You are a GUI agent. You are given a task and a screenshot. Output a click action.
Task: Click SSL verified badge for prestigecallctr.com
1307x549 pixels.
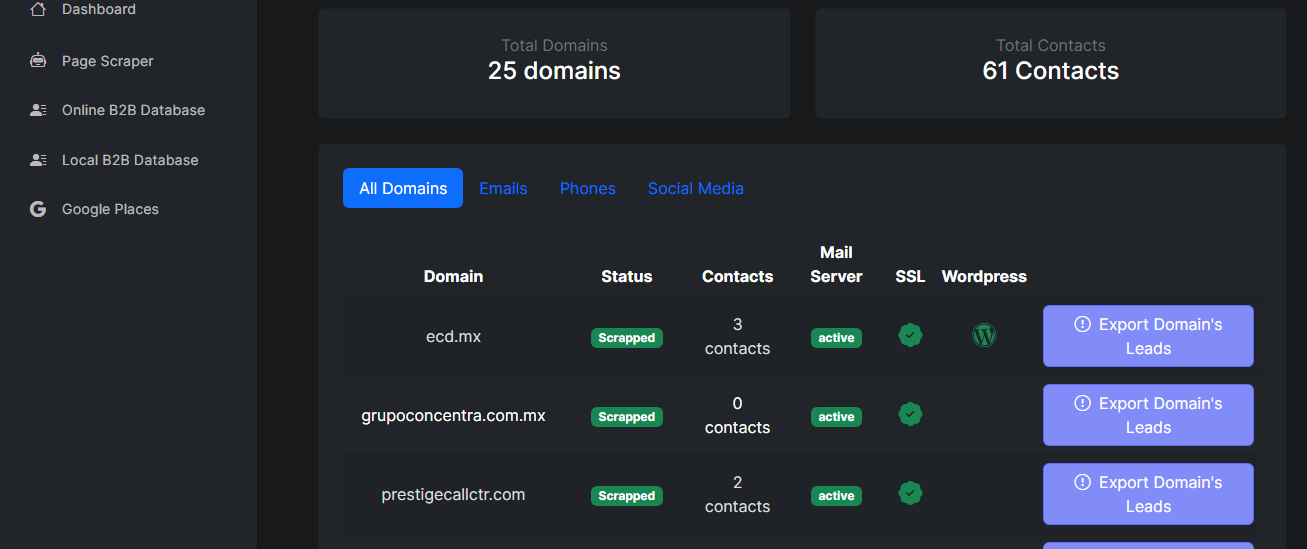coord(910,493)
